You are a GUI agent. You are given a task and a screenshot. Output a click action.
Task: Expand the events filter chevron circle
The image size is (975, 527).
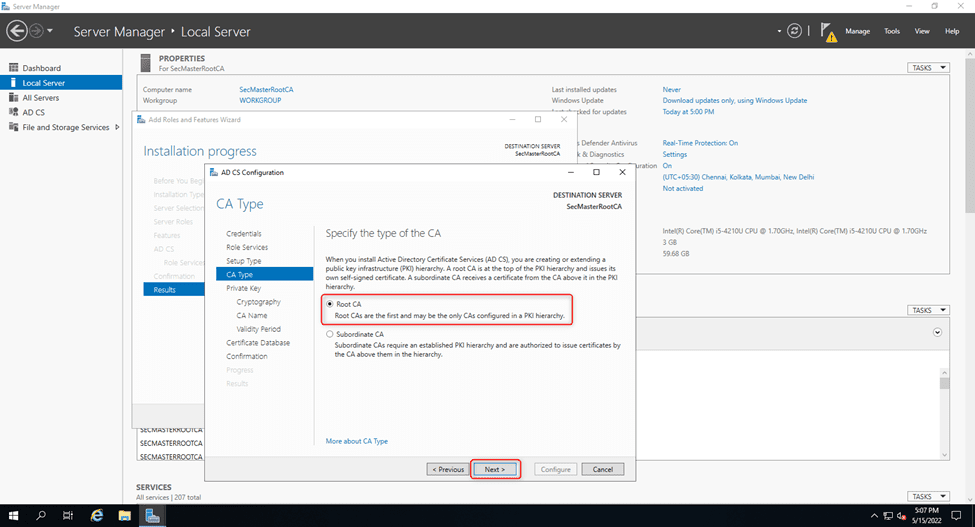coord(937,332)
